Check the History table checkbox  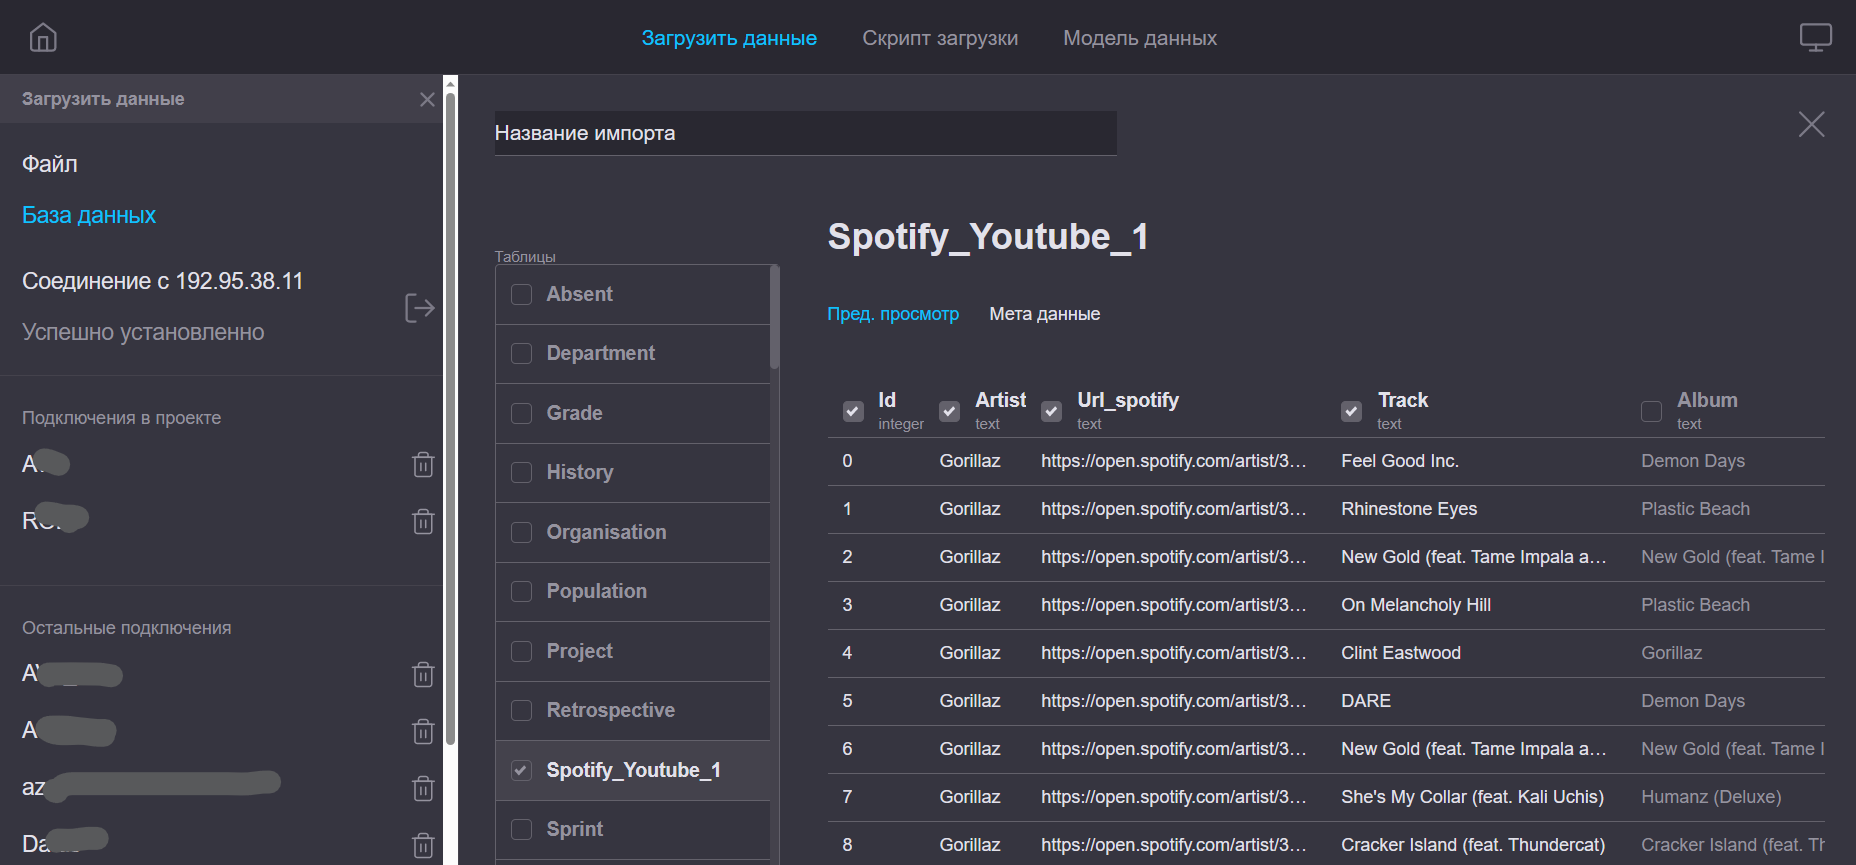coord(521,472)
